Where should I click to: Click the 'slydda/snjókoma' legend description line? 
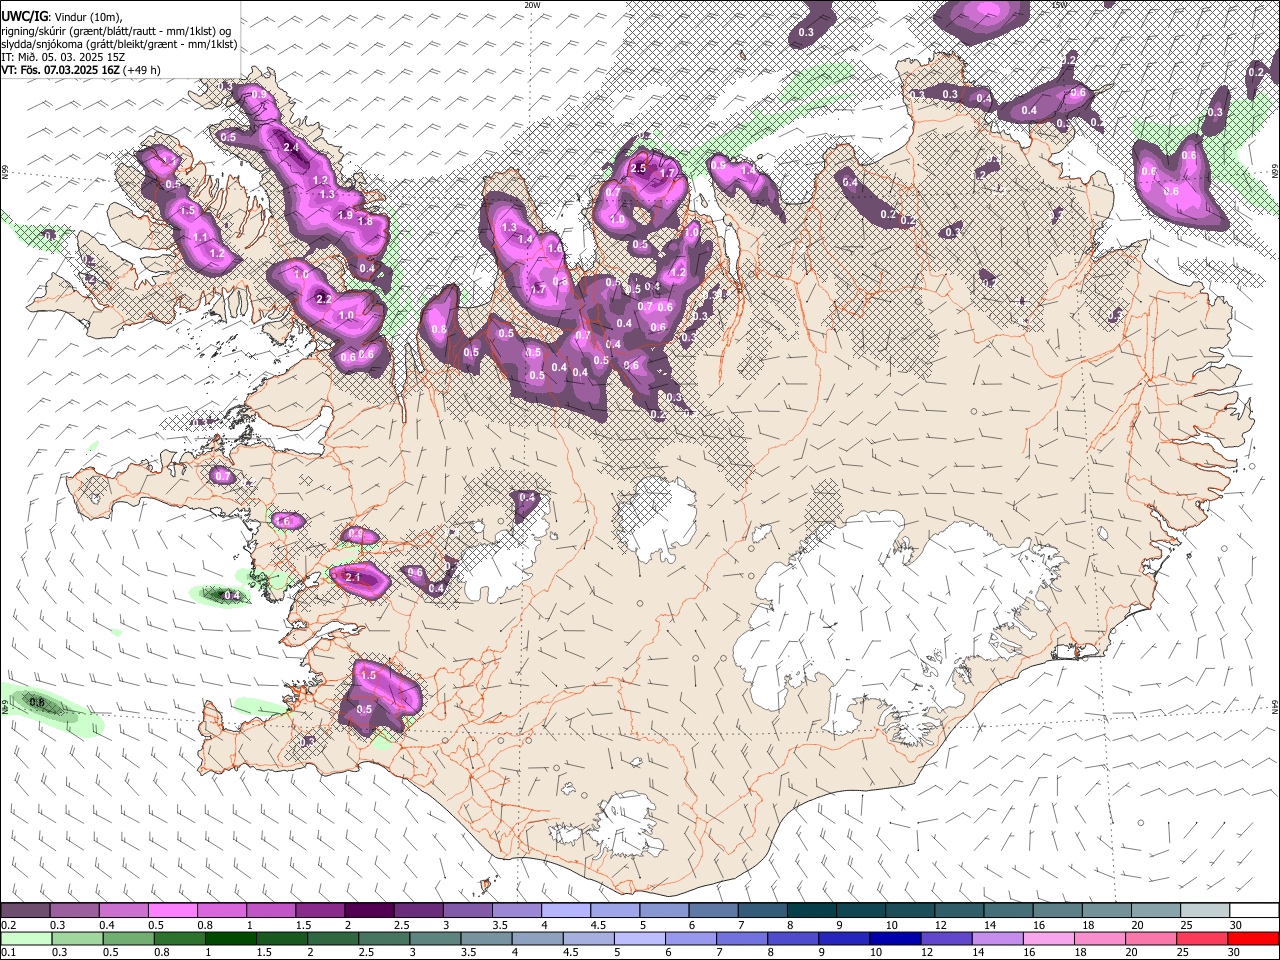pos(119,44)
